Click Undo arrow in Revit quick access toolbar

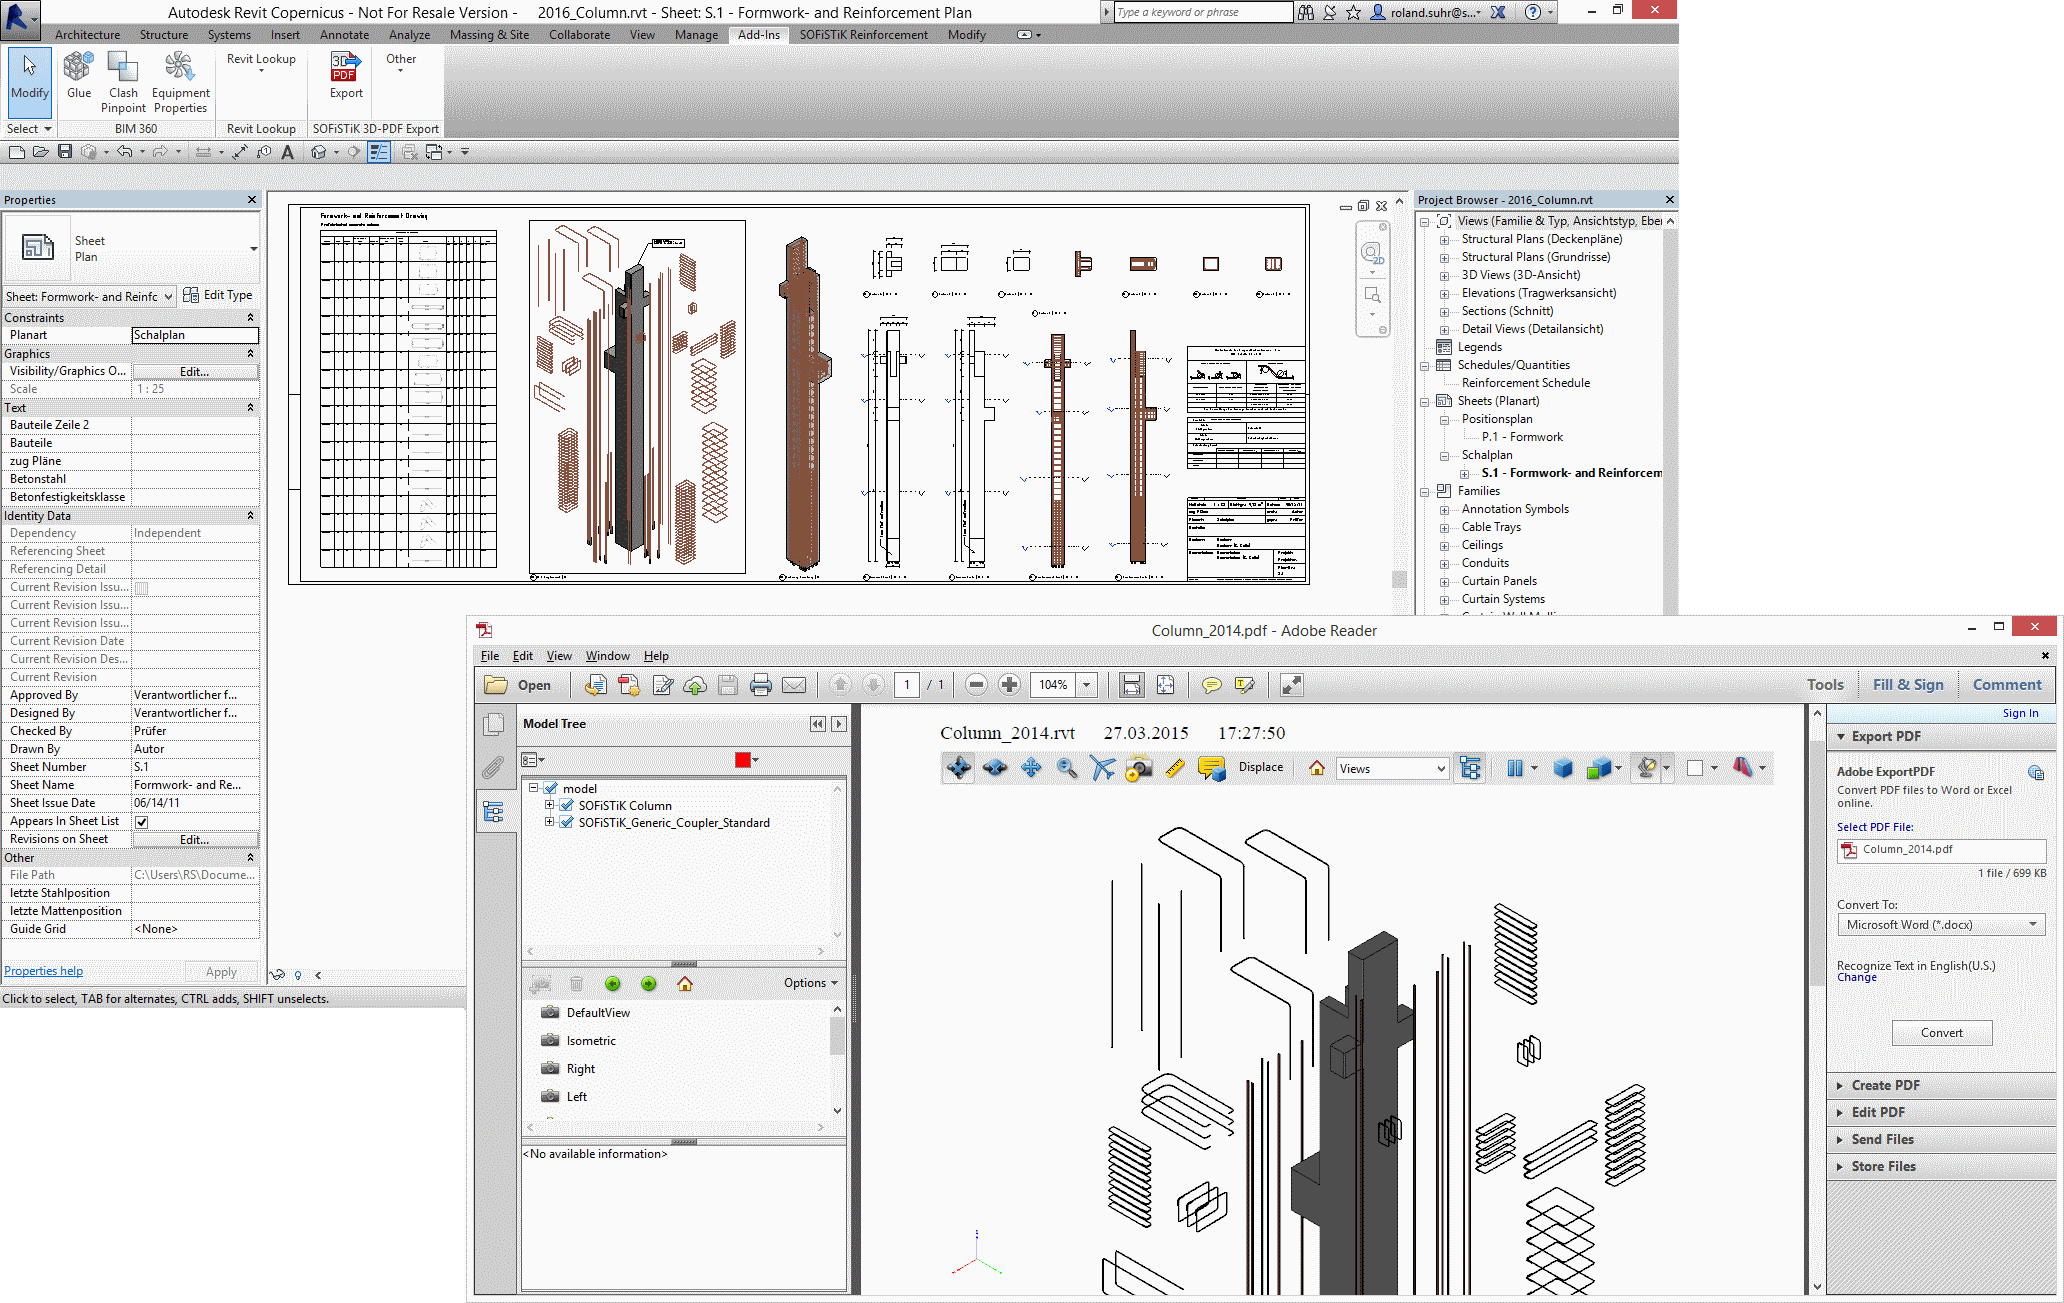click(x=125, y=152)
